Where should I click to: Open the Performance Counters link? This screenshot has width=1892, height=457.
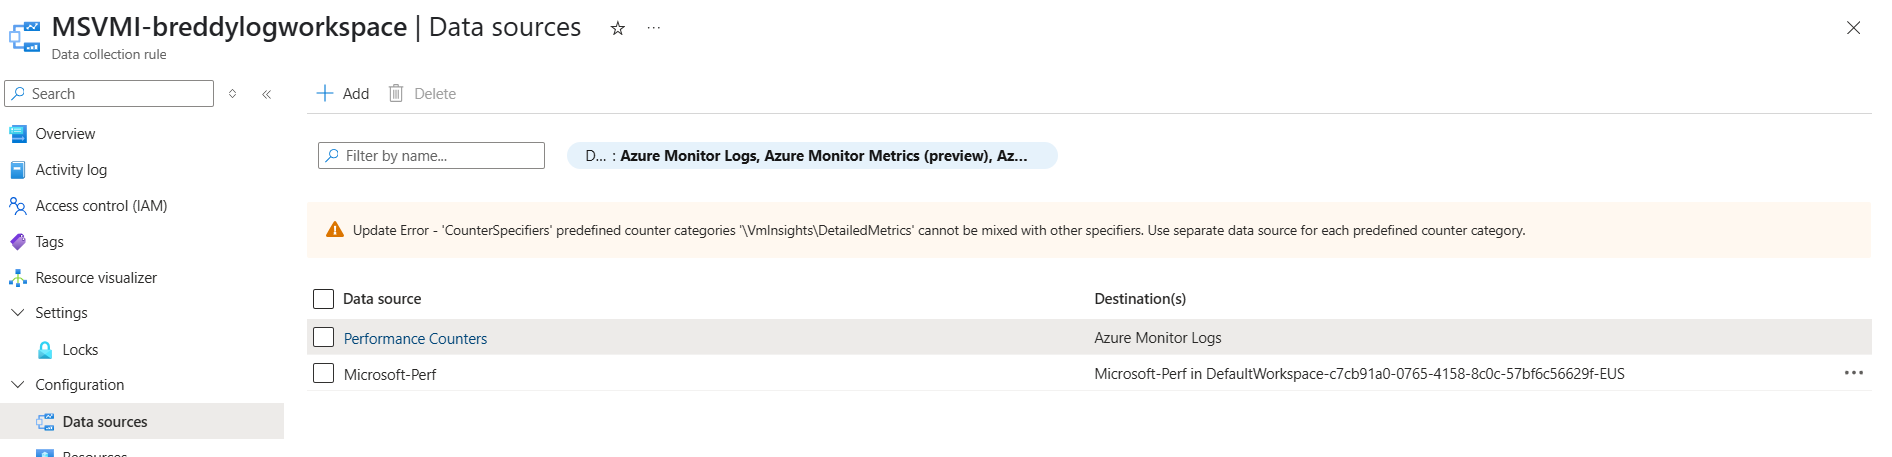415,339
